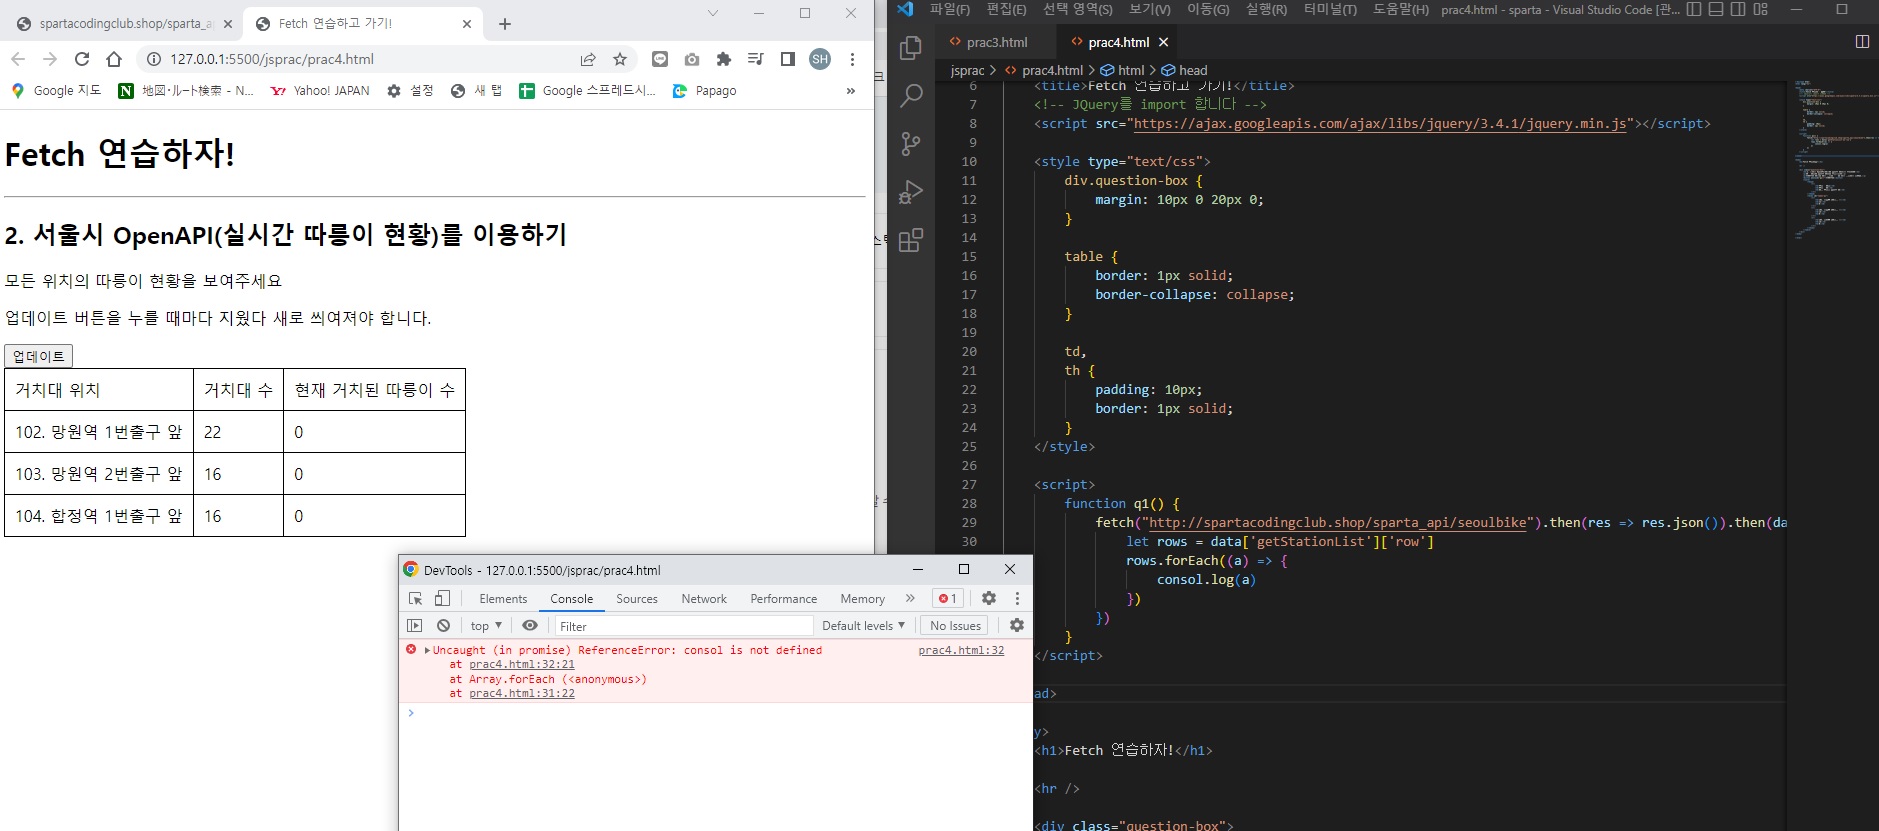Close the prac4.html editor tab
The image size is (1879, 831).
point(1163,42)
